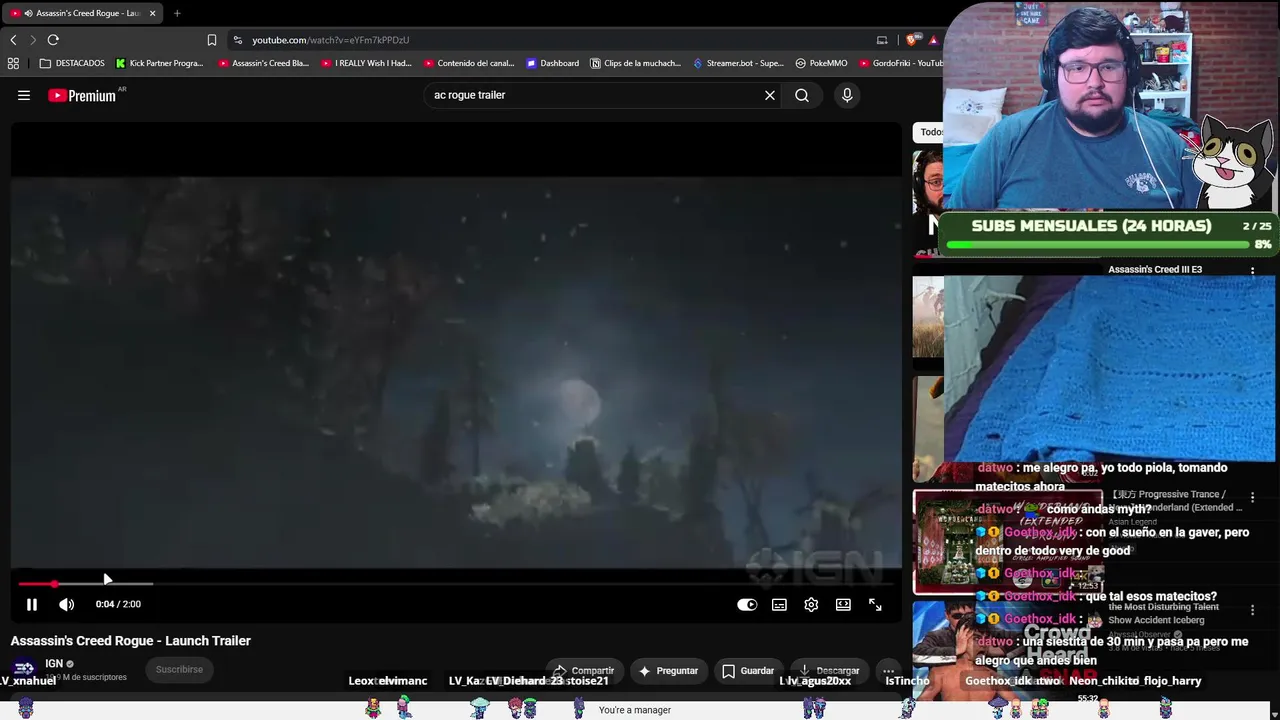Focus the youtube.com address bar URL

point(330,40)
